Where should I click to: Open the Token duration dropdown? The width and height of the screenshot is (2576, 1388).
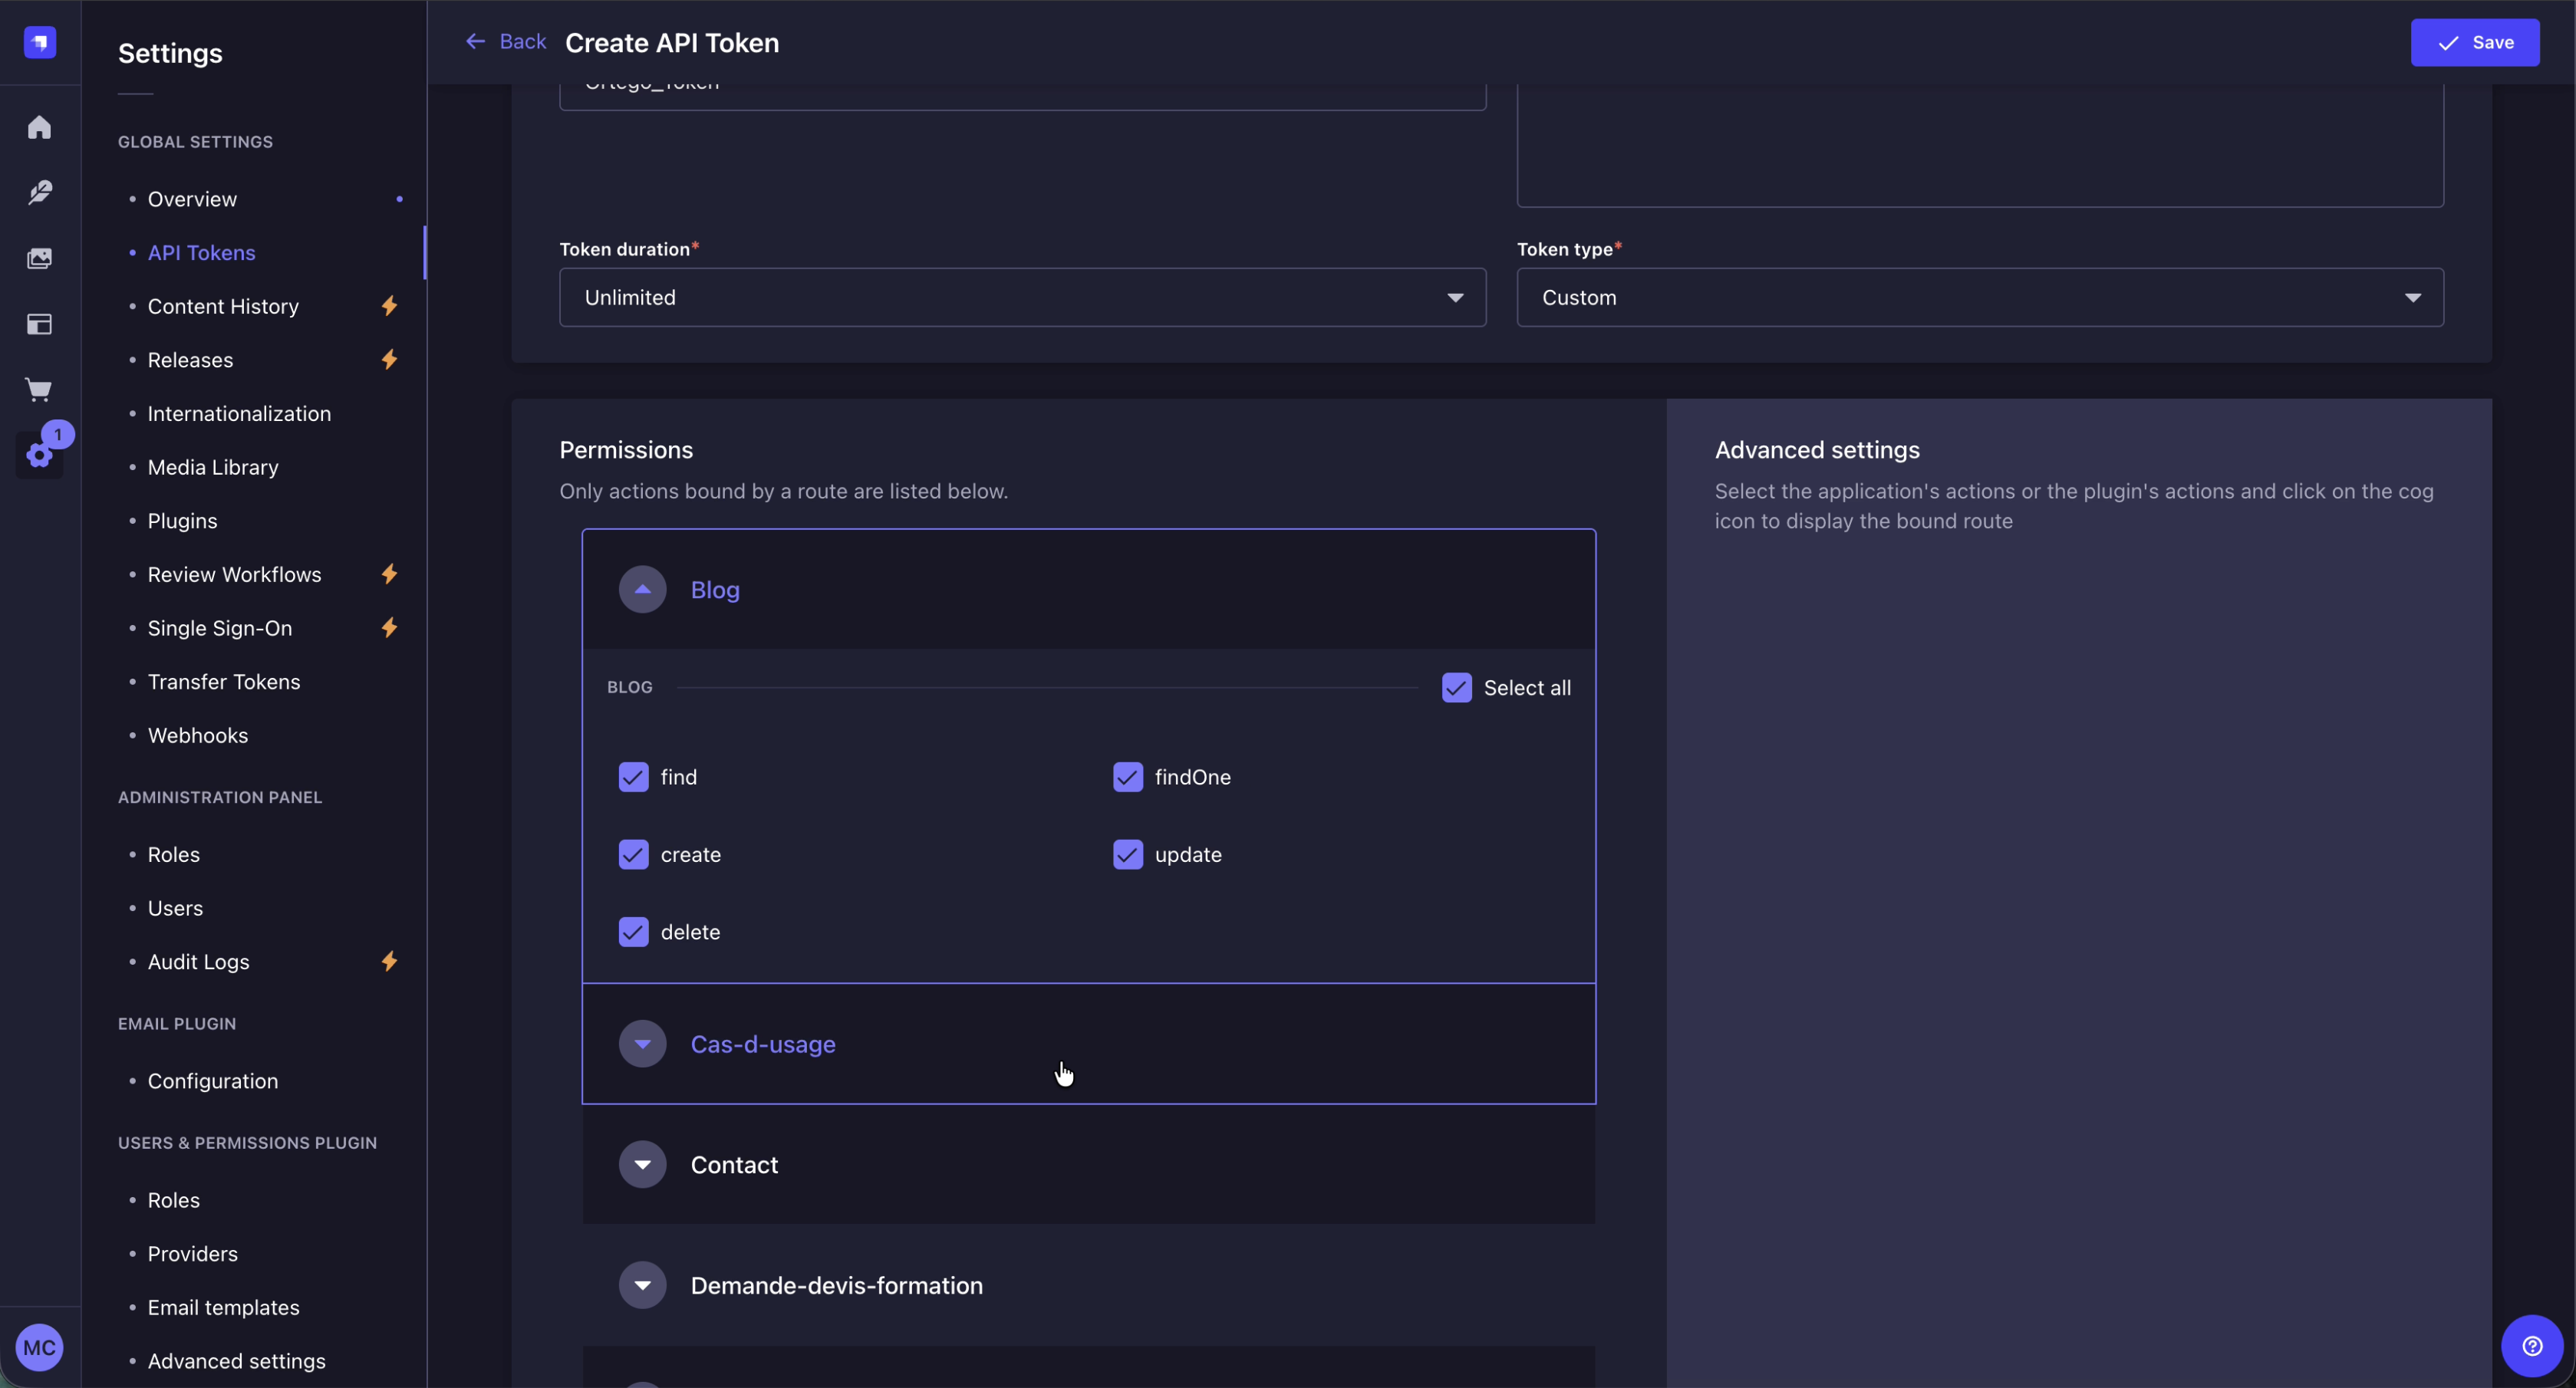point(1021,297)
